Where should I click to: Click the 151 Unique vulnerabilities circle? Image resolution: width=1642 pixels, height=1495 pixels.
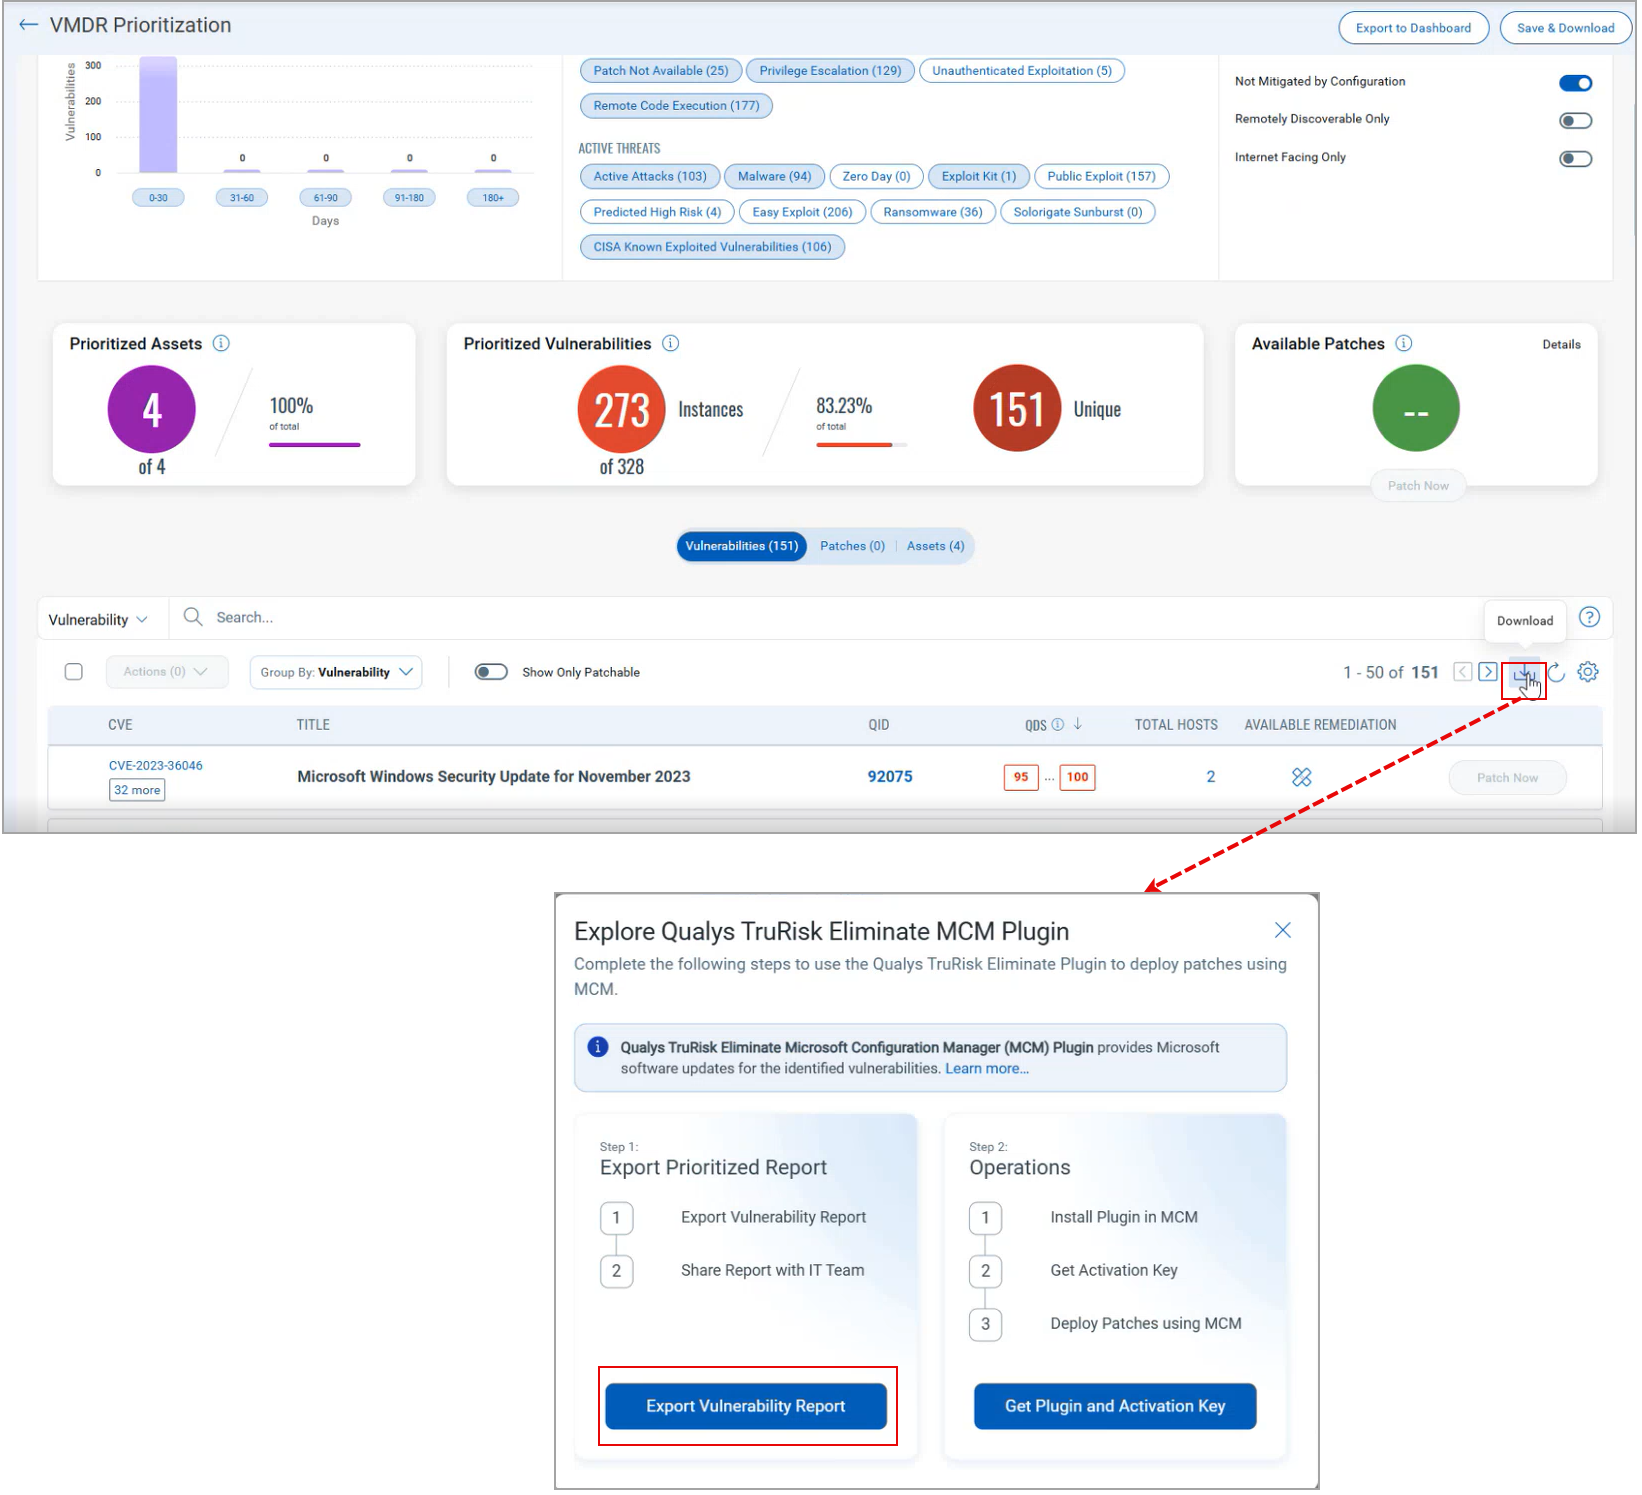pyautogui.click(x=1017, y=409)
